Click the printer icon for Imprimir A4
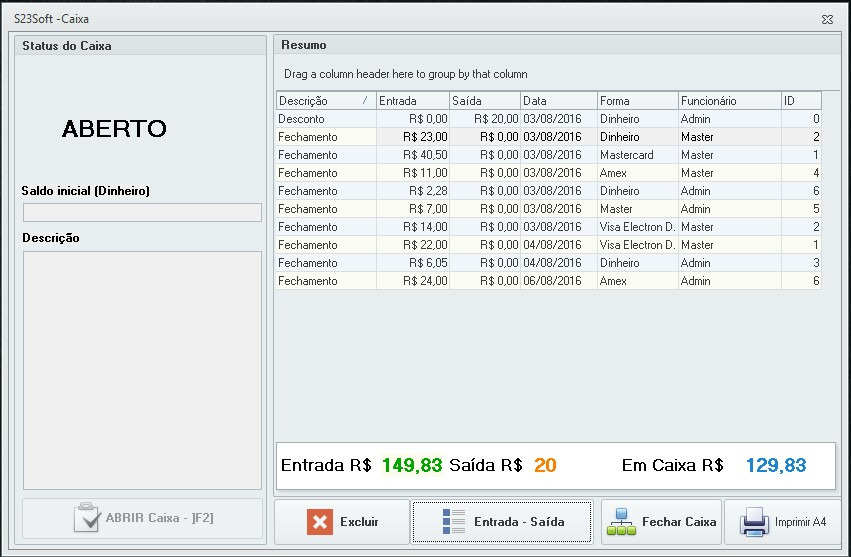 click(753, 522)
